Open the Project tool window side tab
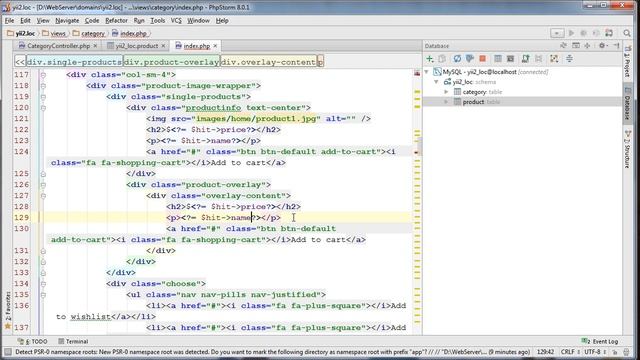This screenshot has height=360, width=640. coord(627,61)
